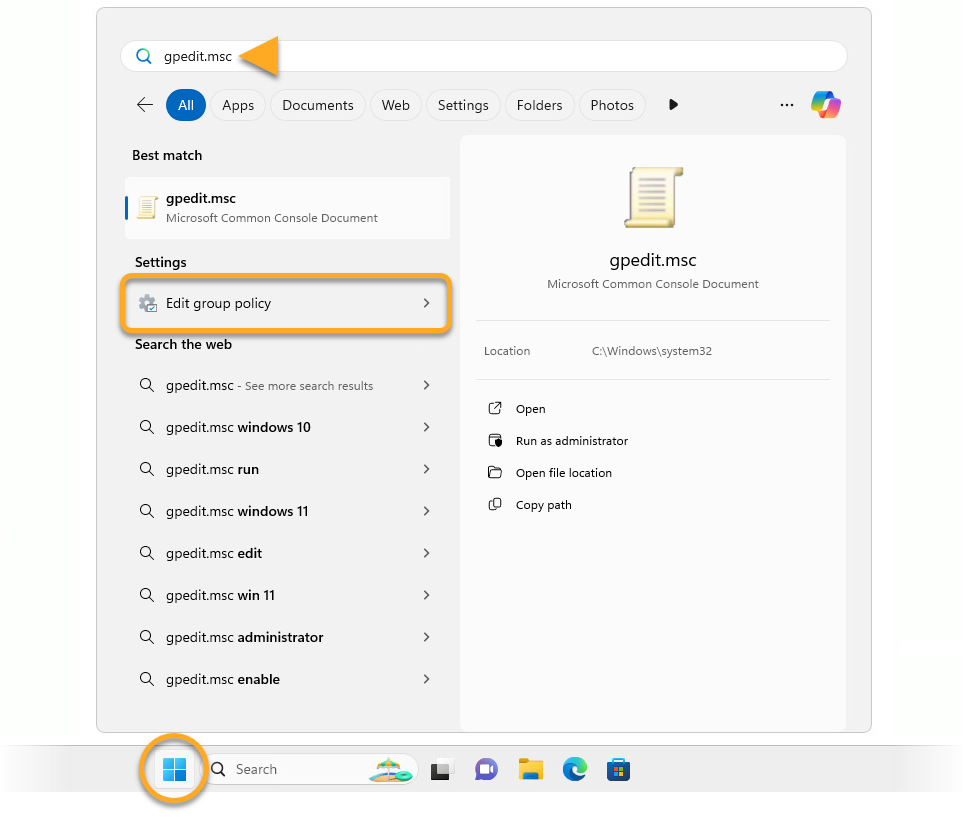Open Microsoft Edge from the taskbar

[x=574, y=769]
